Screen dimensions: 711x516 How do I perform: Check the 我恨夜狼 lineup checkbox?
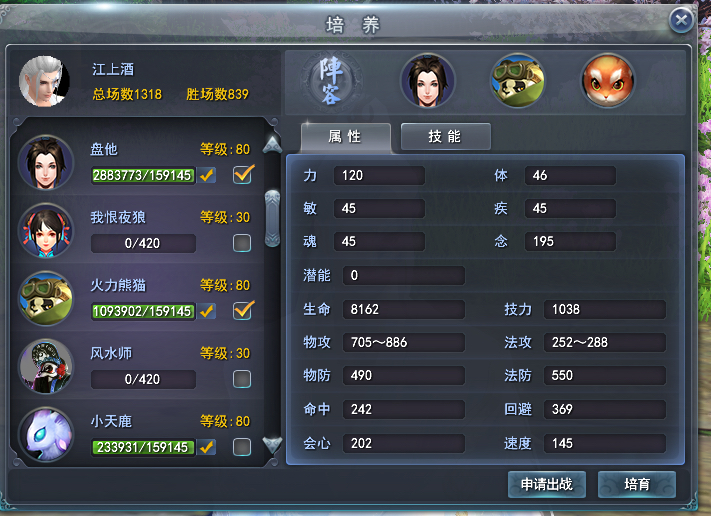(x=242, y=243)
